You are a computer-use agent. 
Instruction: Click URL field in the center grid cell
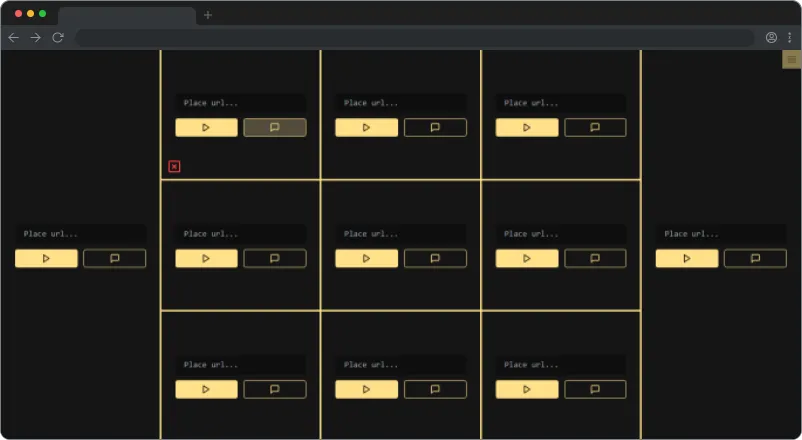click(x=400, y=234)
